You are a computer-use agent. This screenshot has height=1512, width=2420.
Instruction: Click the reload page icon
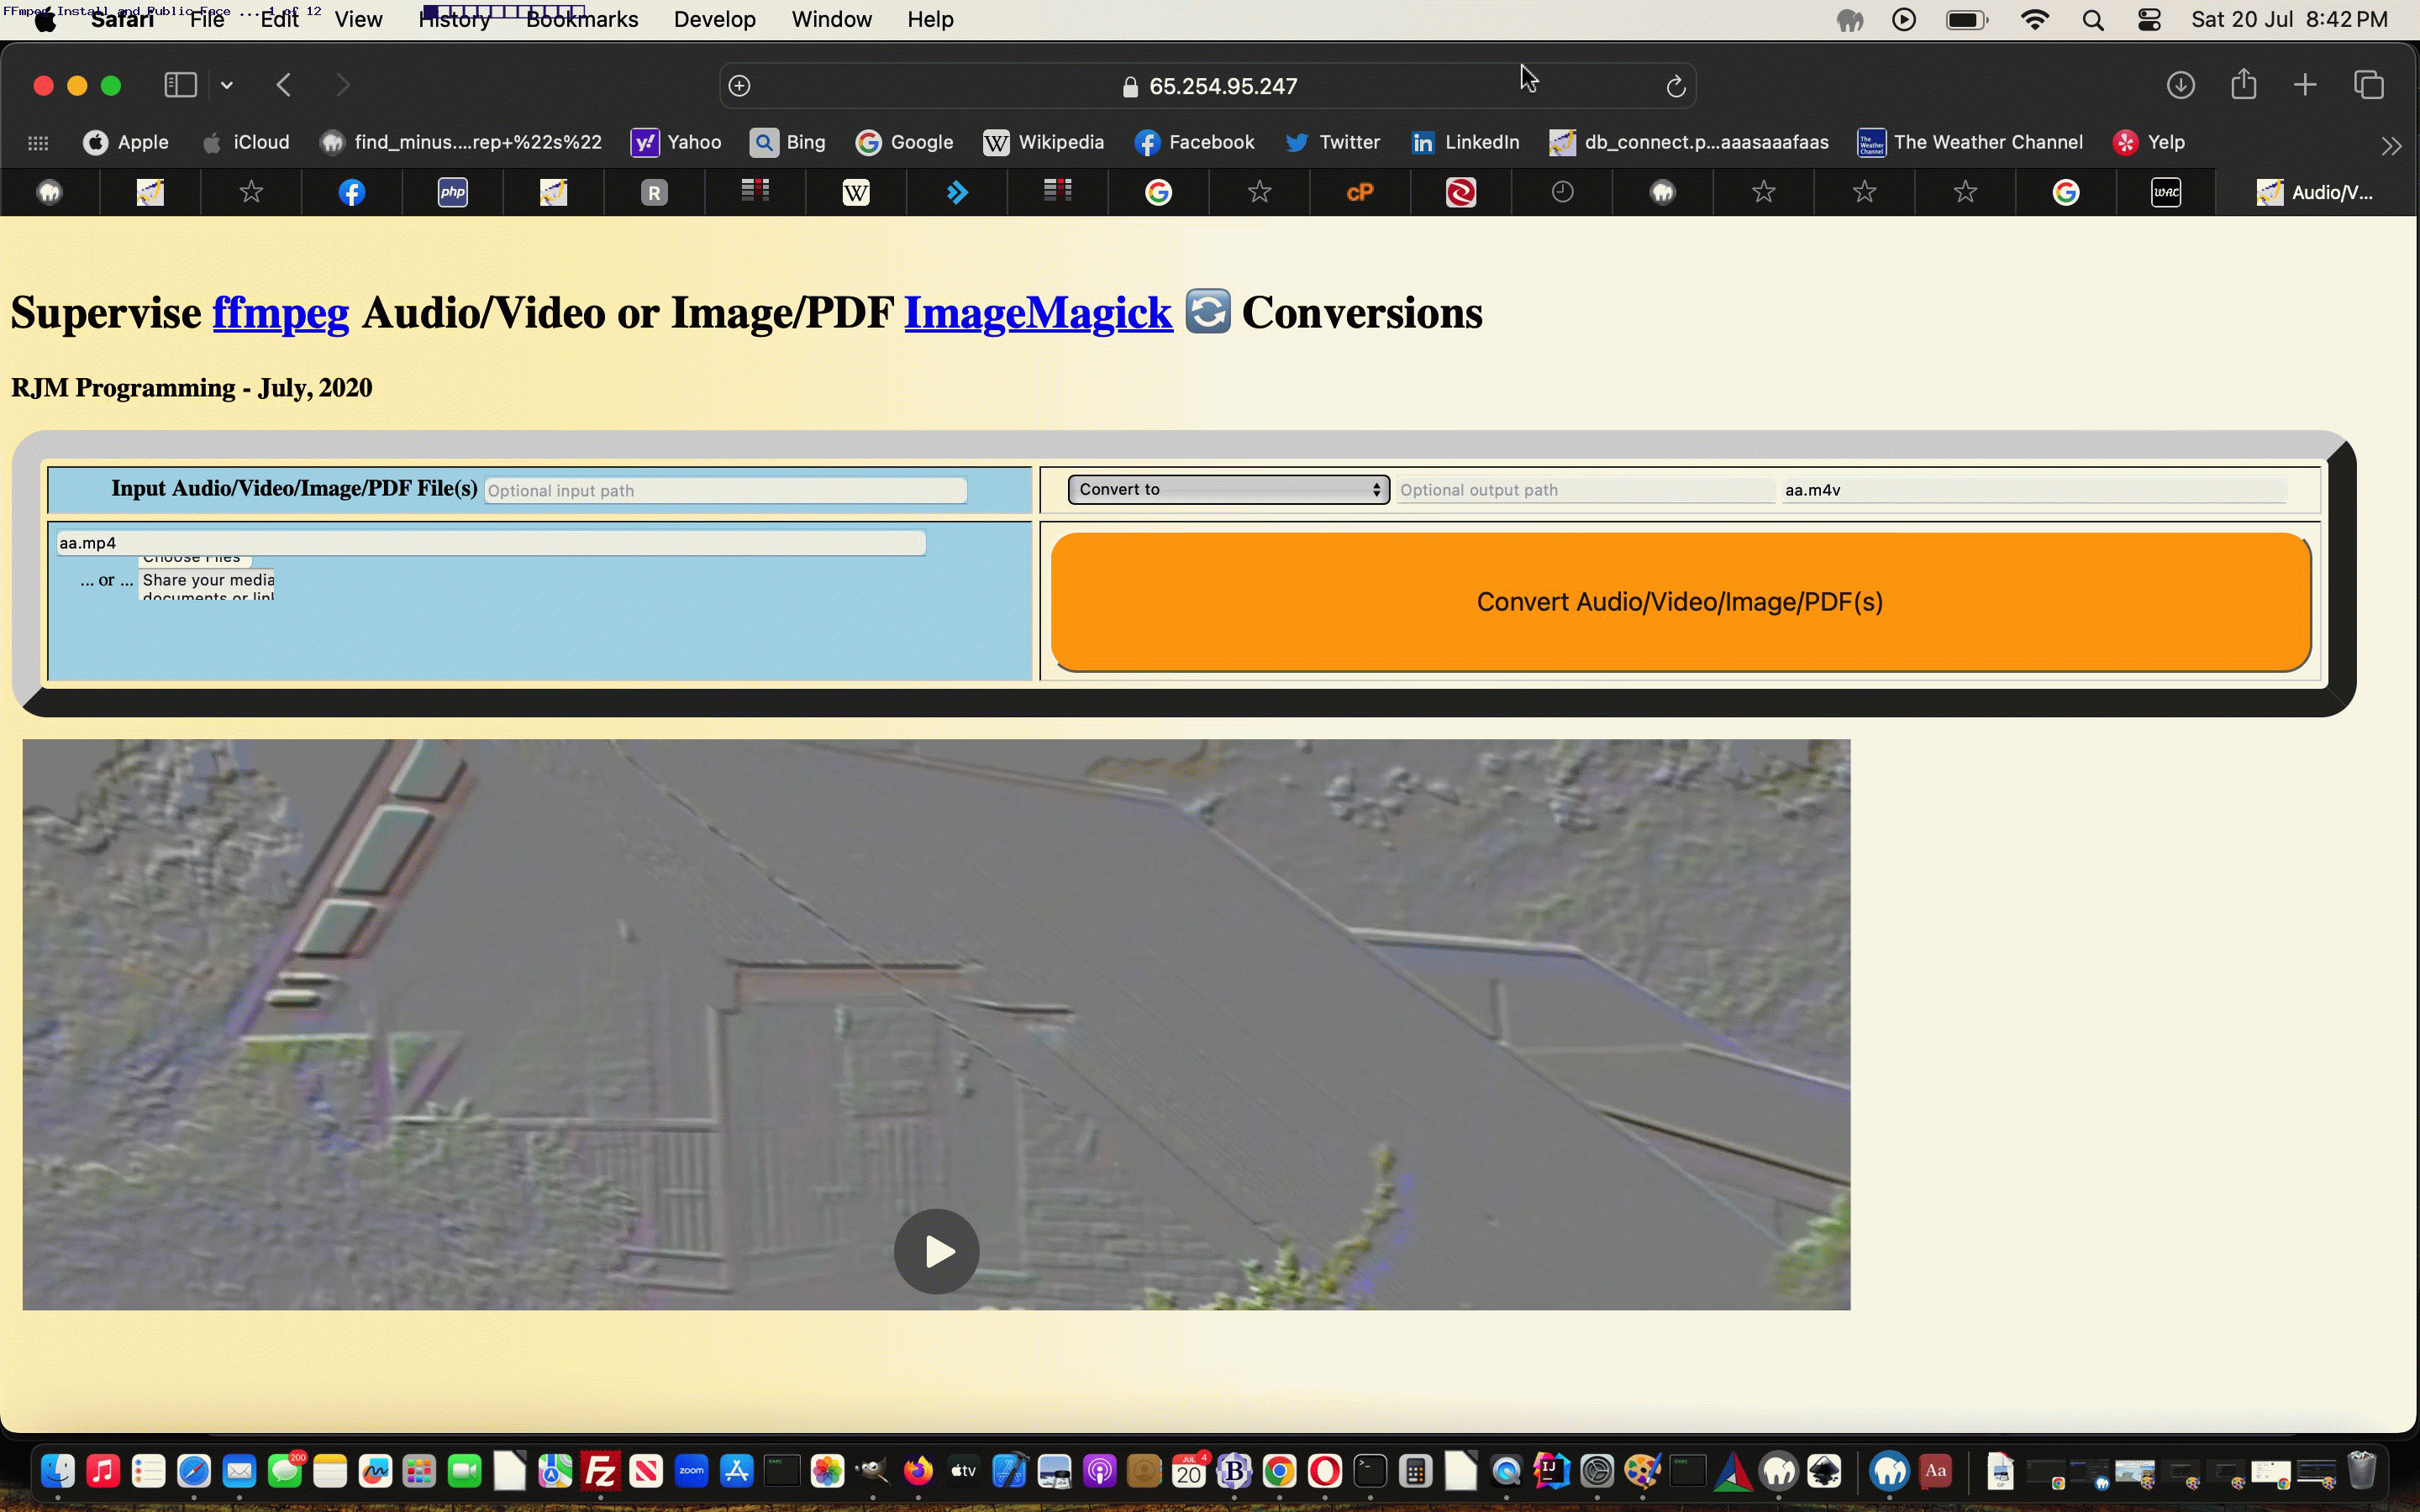coord(1676,87)
